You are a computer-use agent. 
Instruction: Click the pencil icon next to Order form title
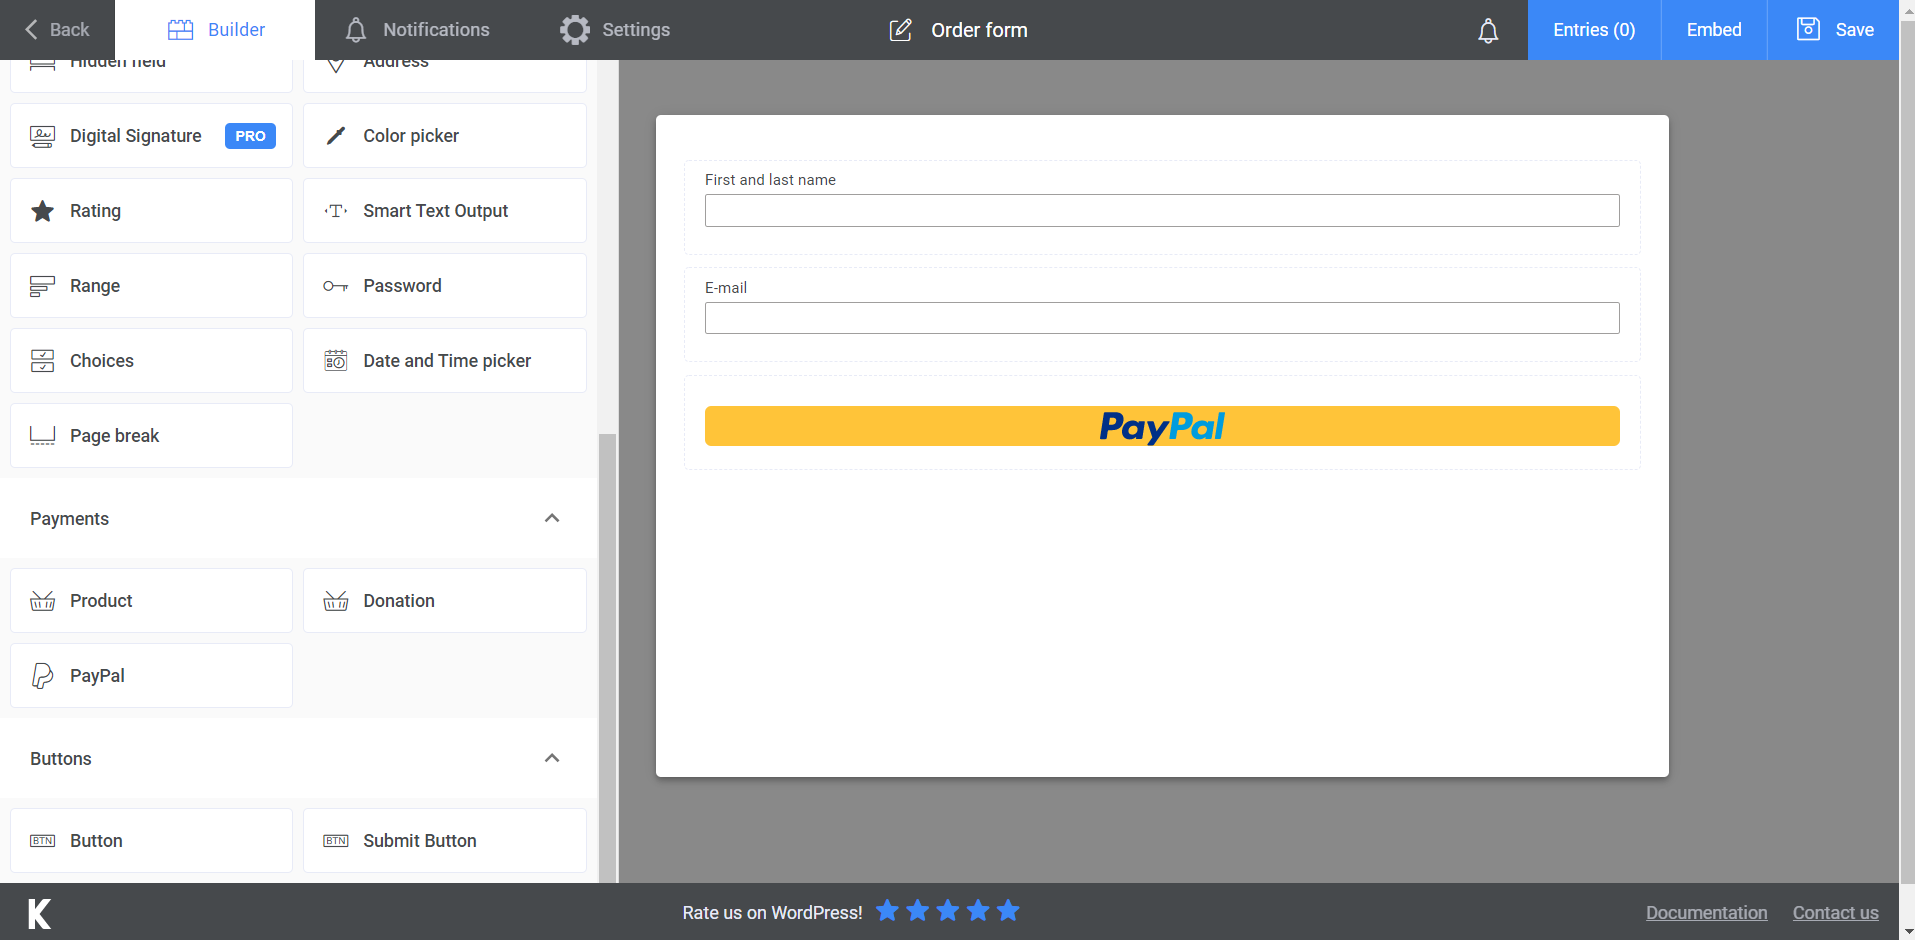pos(899,30)
